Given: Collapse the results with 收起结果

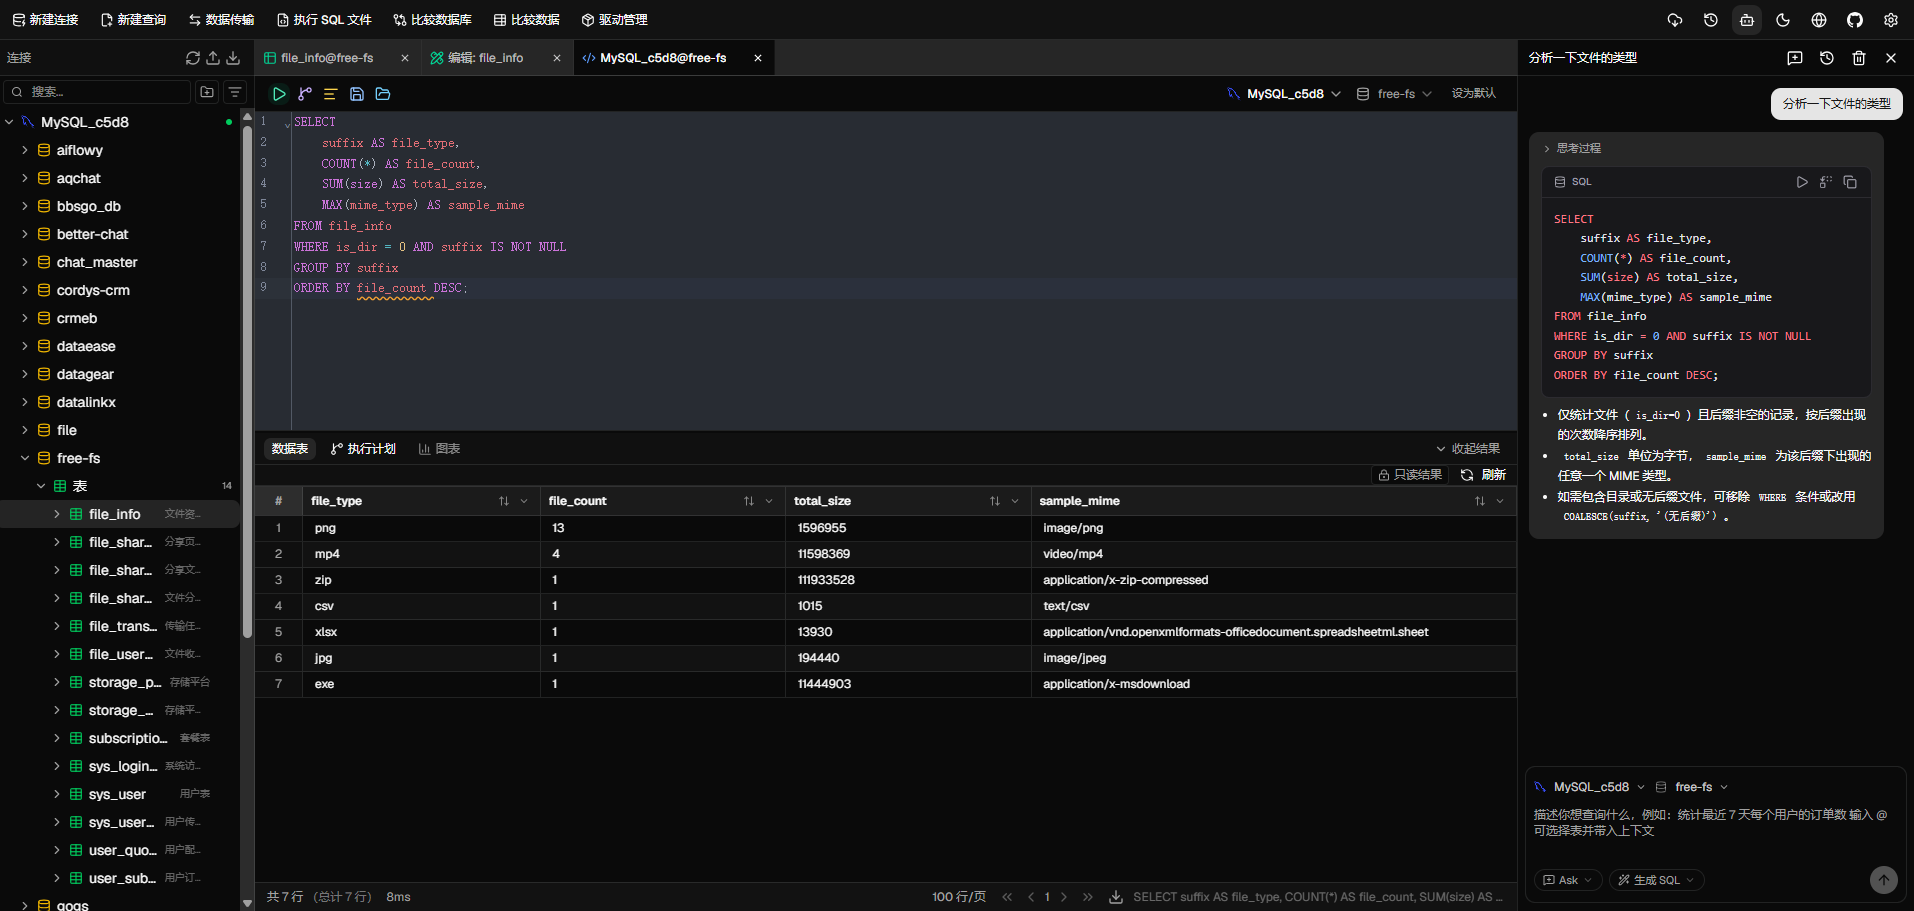Looking at the screenshot, I should 1468,449.
